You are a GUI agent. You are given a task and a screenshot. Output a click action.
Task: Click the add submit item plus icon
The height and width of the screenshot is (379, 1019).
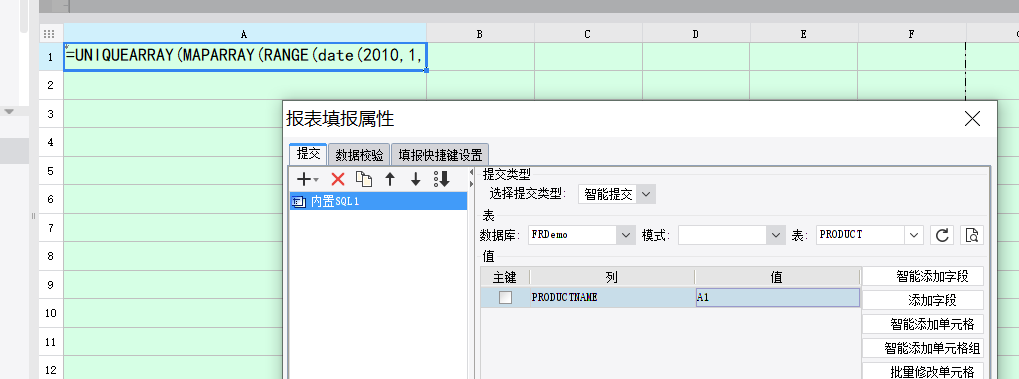(x=303, y=179)
